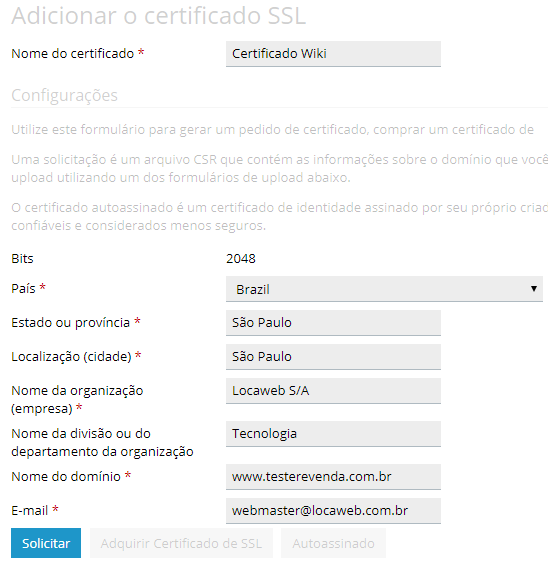Click the Nome do certificado input field
Viewport: 548px width, 569px height.
click(333, 54)
